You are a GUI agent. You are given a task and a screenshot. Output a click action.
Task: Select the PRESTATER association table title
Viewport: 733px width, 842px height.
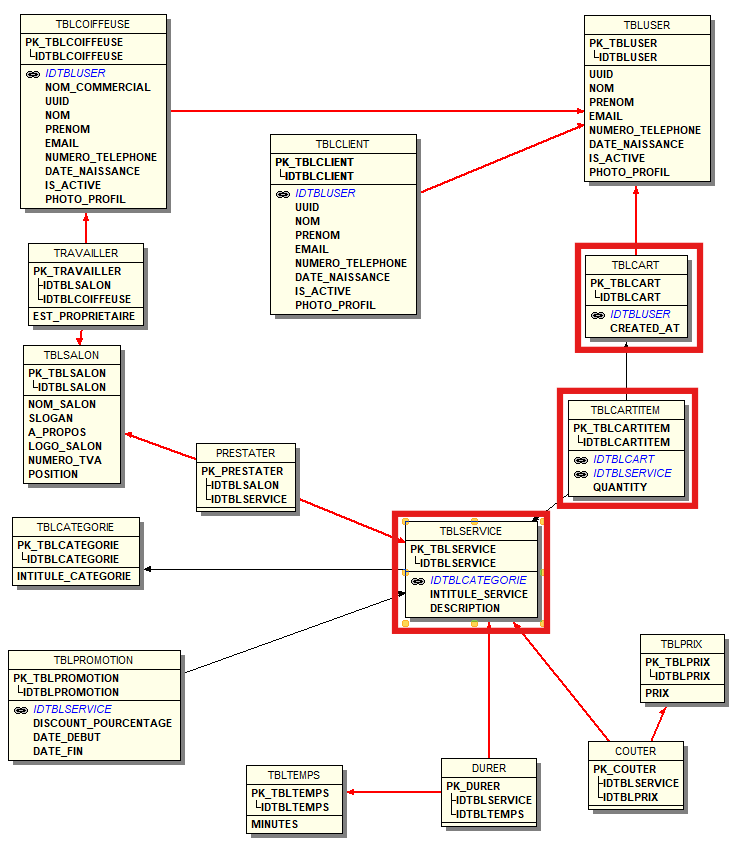click(x=245, y=453)
